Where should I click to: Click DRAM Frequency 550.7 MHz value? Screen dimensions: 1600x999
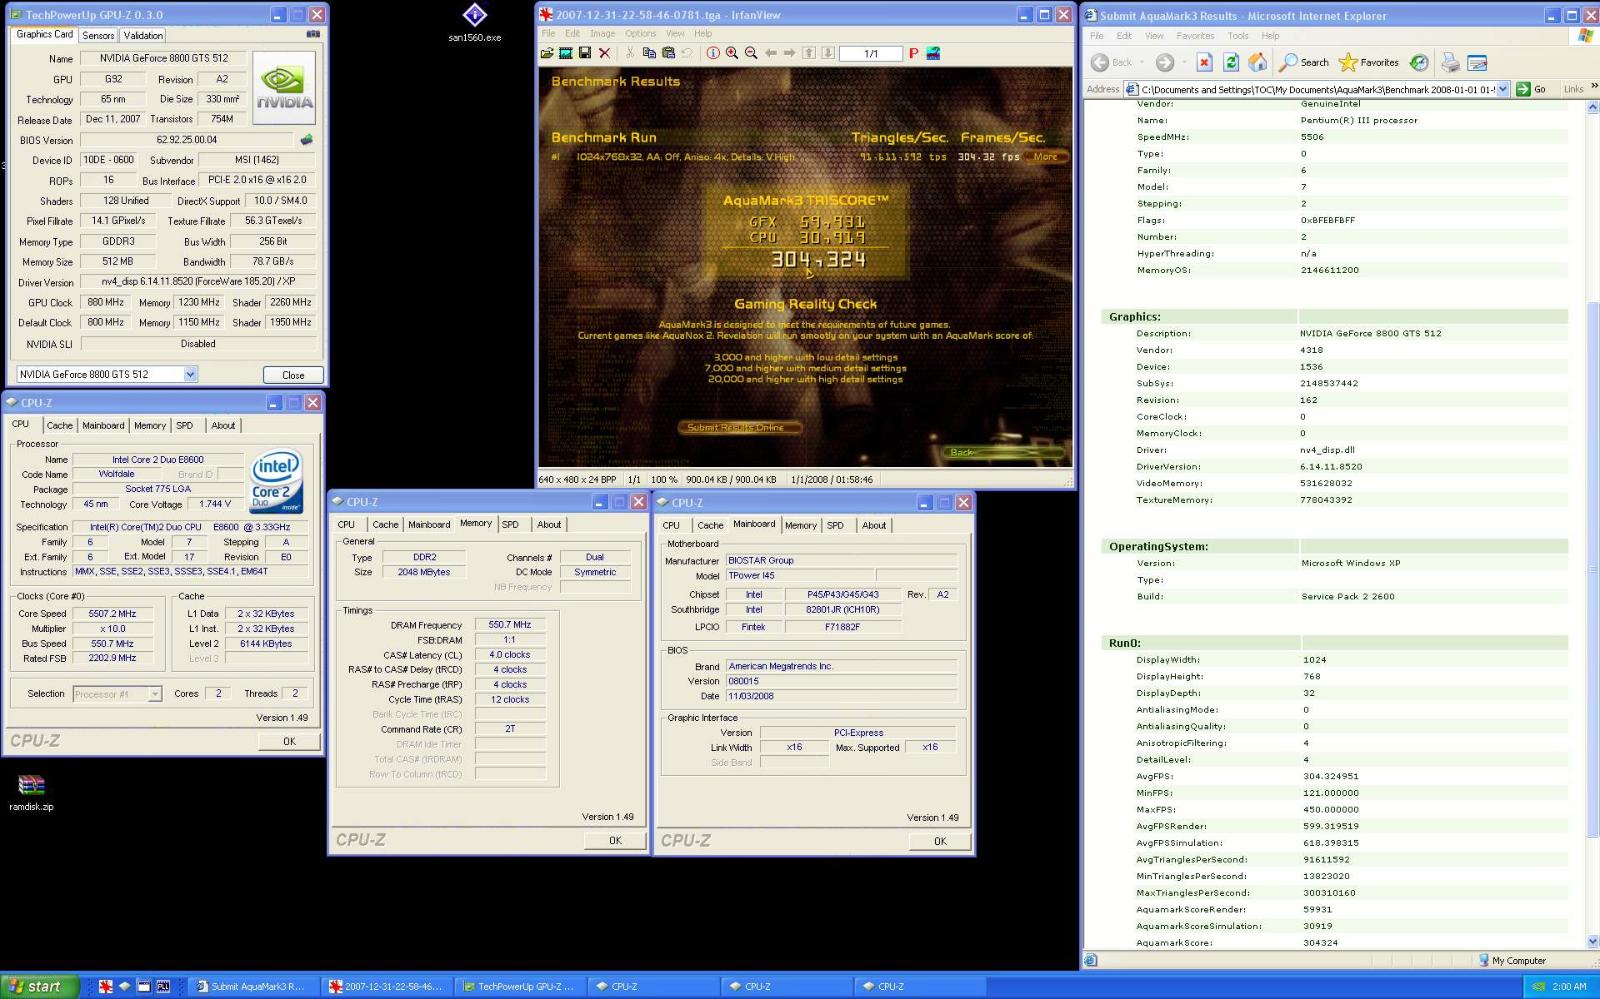tap(509, 624)
